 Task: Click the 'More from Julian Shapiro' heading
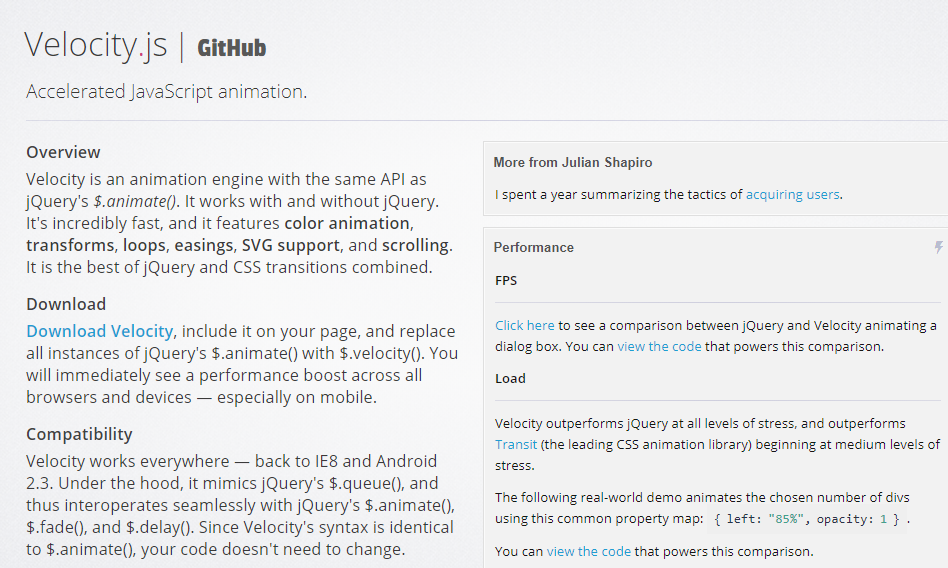click(x=573, y=162)
